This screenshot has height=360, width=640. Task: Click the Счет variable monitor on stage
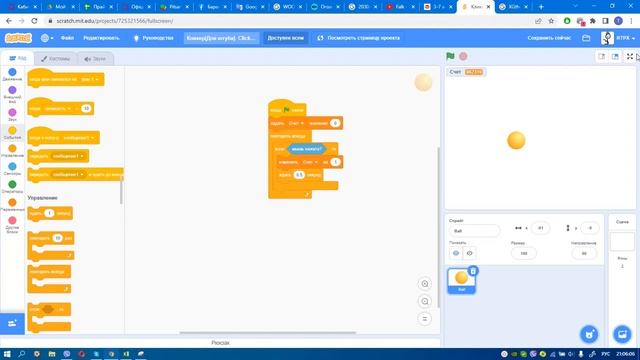coord(466,72)
